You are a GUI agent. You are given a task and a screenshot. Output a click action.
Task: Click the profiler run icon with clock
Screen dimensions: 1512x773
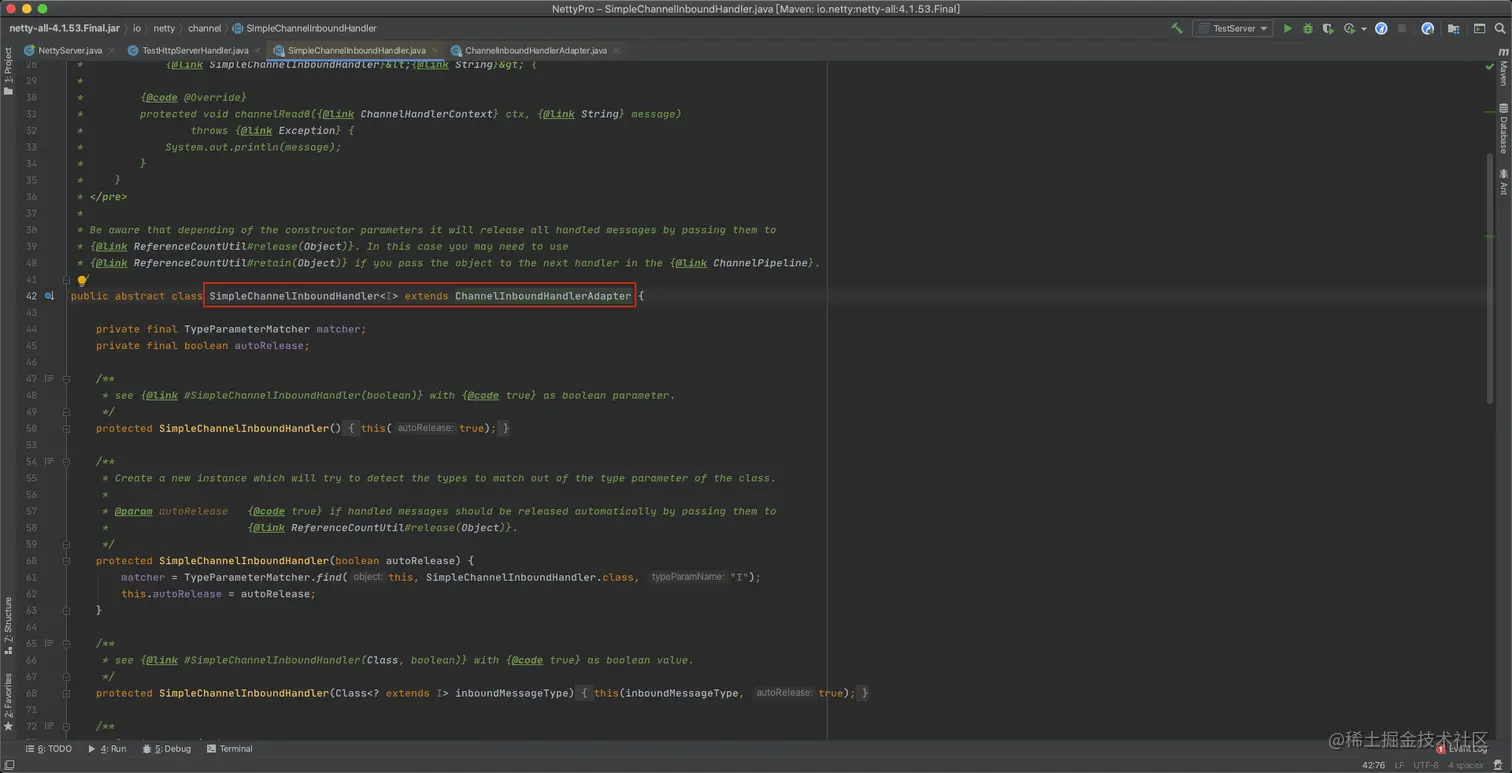1349,29
